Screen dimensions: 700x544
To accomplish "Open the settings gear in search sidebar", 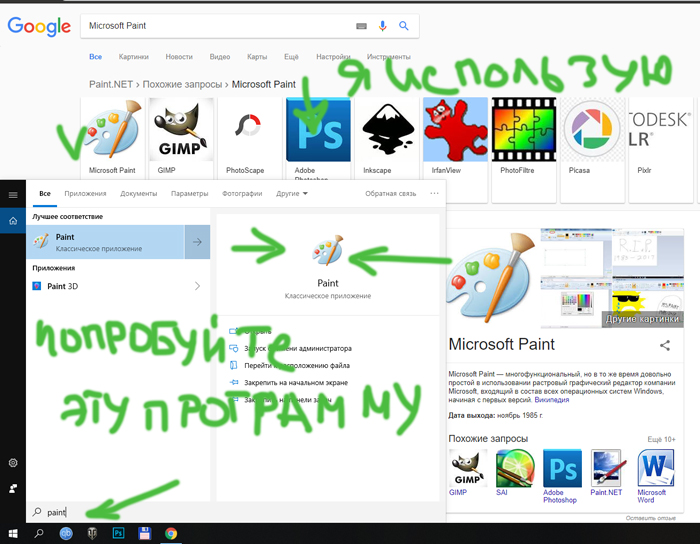I will click(13, 463).
